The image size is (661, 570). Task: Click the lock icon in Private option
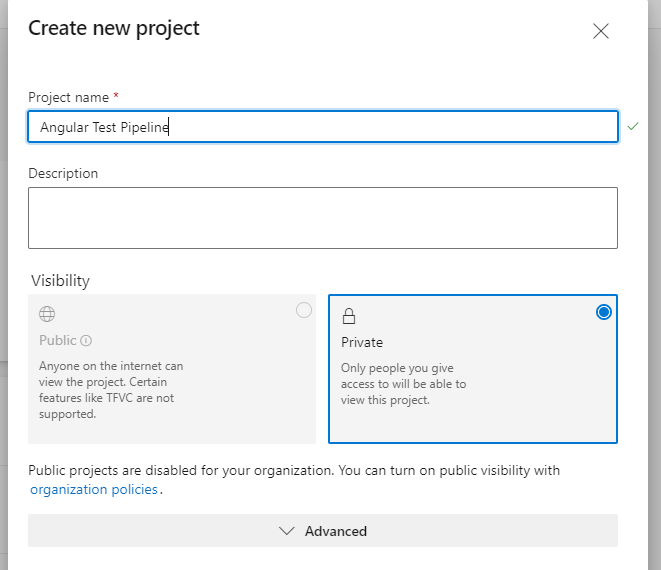[349, 316]
